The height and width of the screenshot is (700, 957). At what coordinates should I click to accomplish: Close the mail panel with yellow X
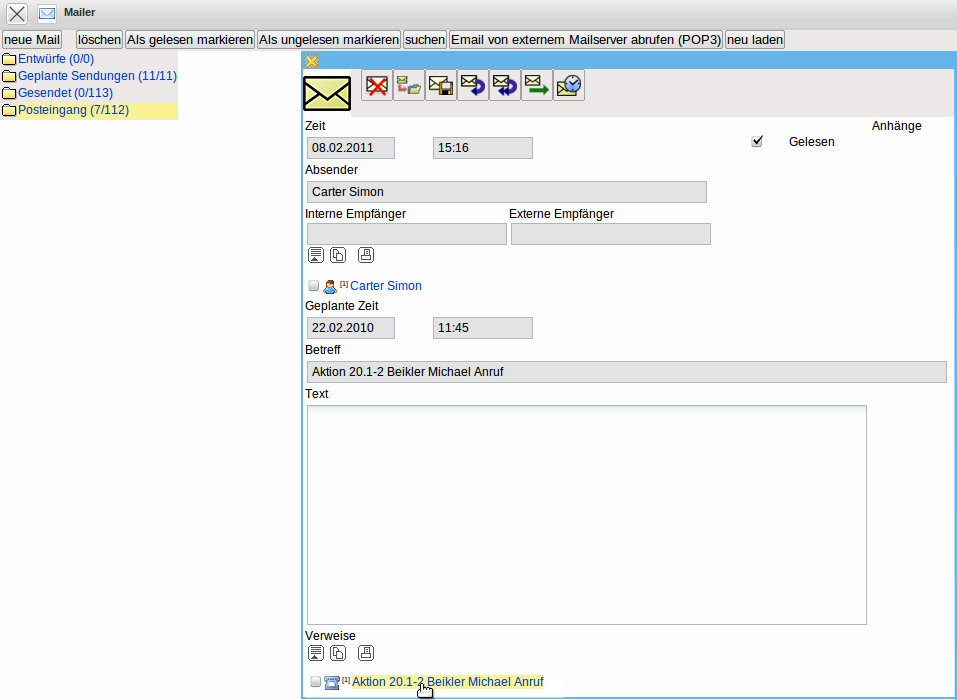pos(311,62)
